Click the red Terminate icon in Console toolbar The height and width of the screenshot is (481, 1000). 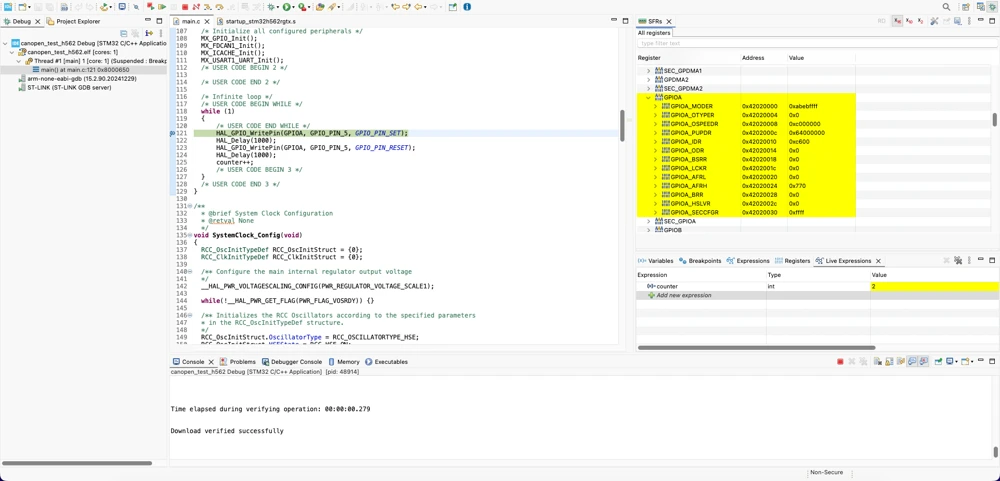pyautogui.click(x=840, y=362)
